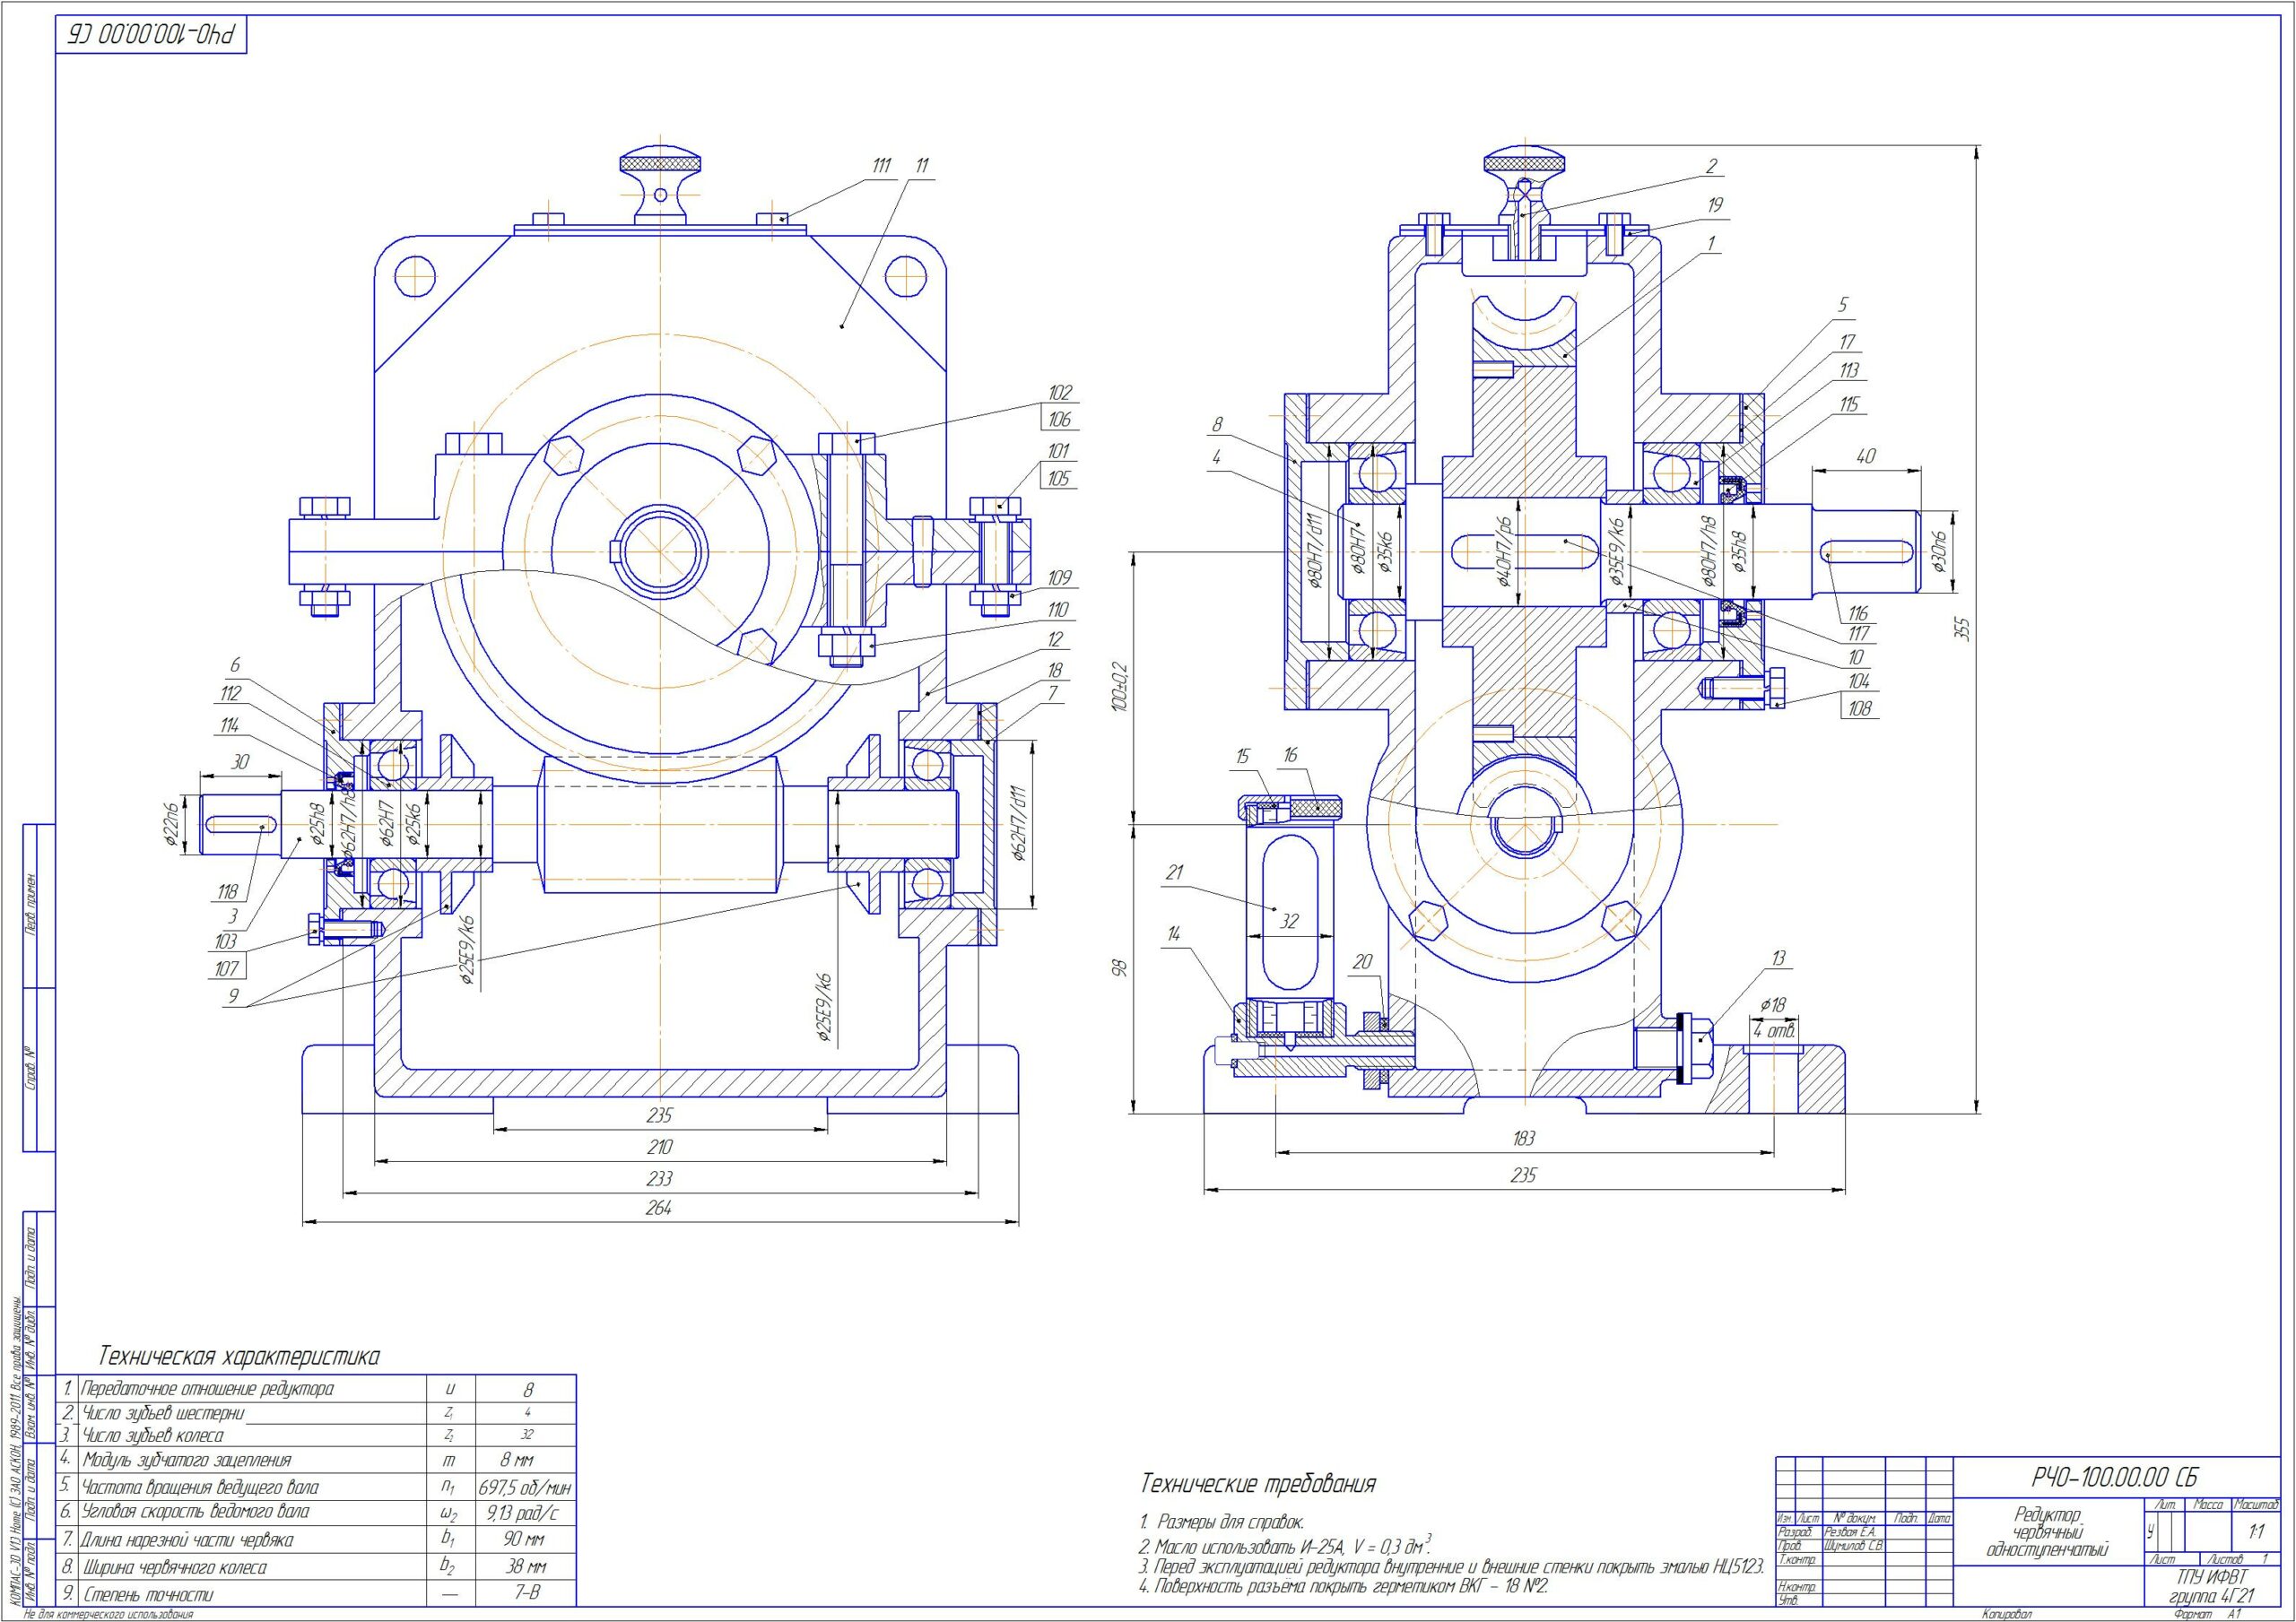This screenshot has height=1622, width=2296.
Task: Click the Техническая характеристика table heading
Action: (238, 1357)
